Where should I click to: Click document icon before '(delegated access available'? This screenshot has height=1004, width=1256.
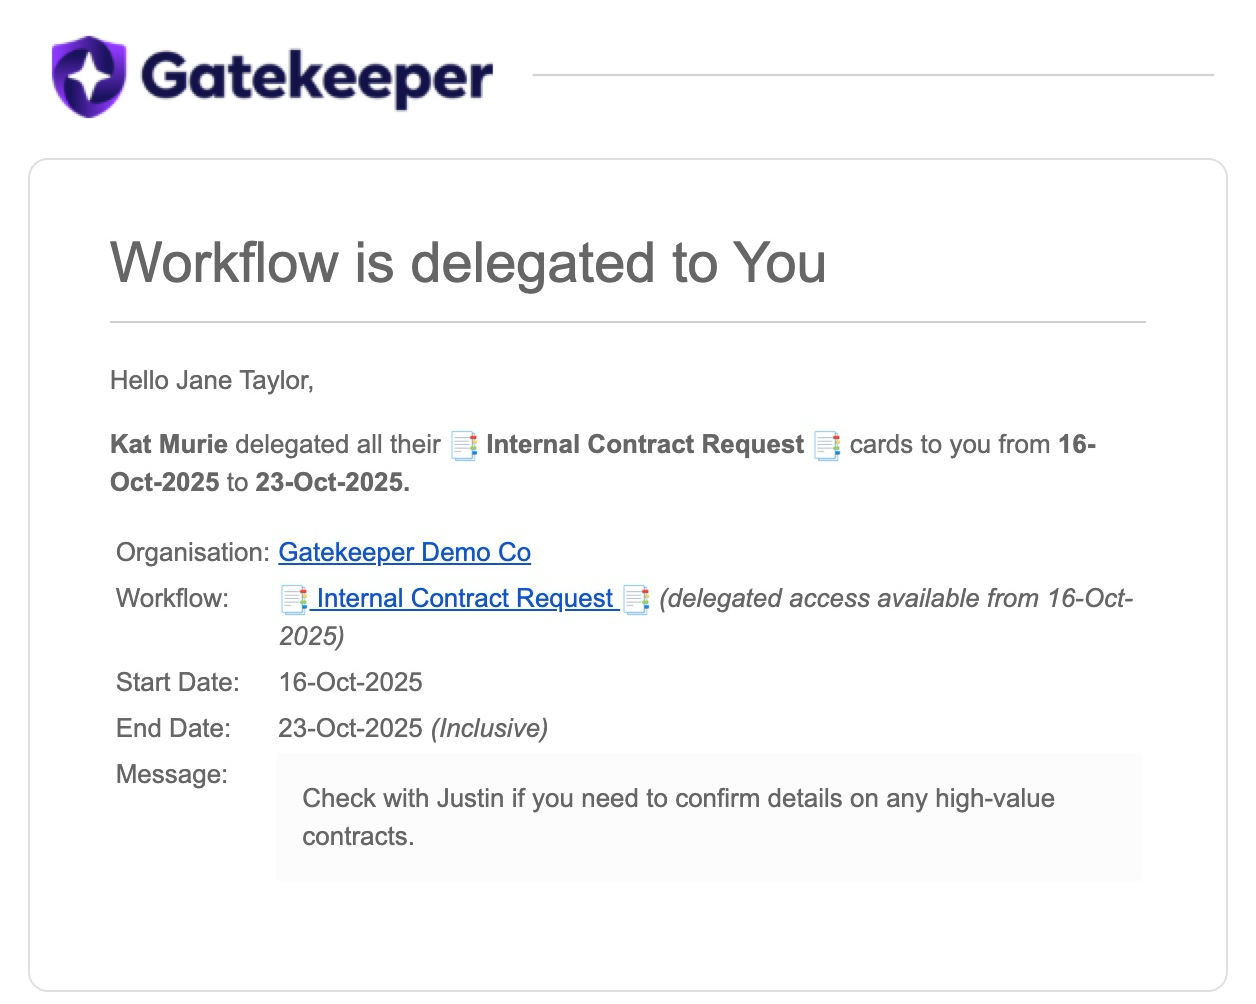coord(636,599)
